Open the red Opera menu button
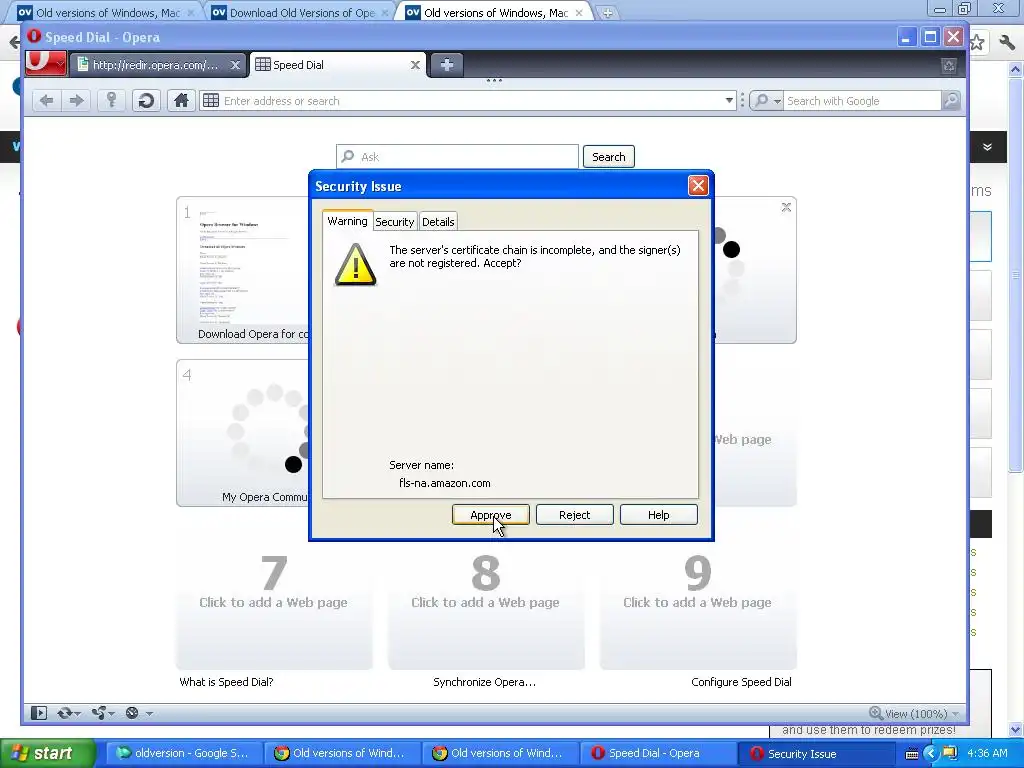This screenshot has height=768, width=1024. (45, 63)
